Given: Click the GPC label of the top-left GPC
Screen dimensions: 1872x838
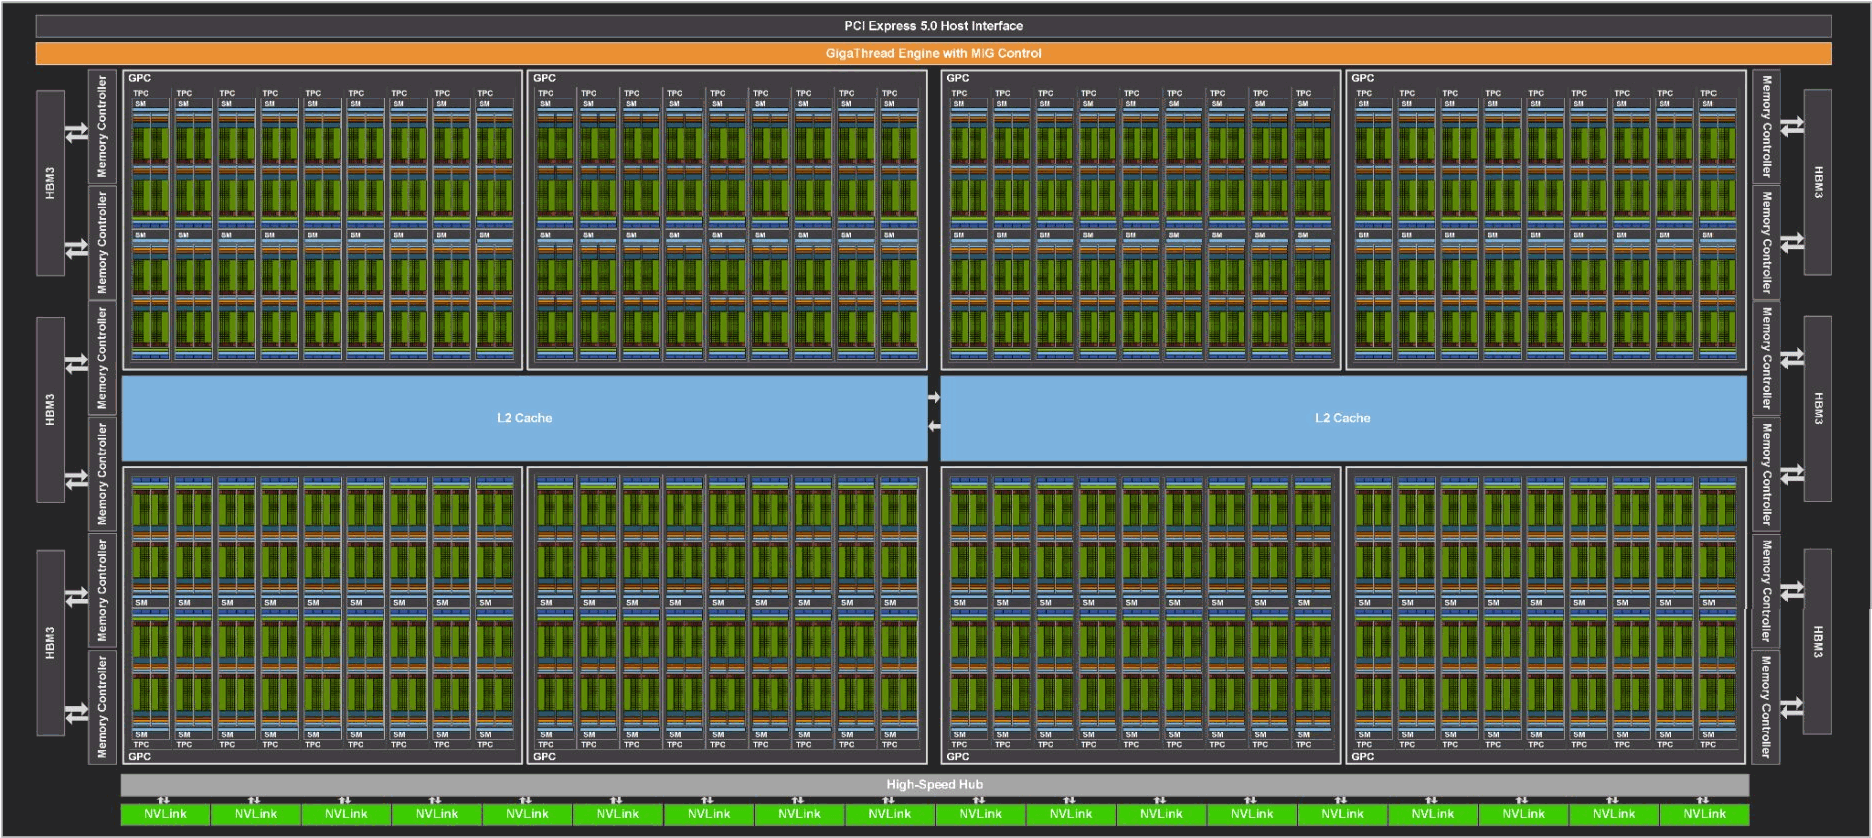Looking at the screenshot, I should click(x=140, y=78).
